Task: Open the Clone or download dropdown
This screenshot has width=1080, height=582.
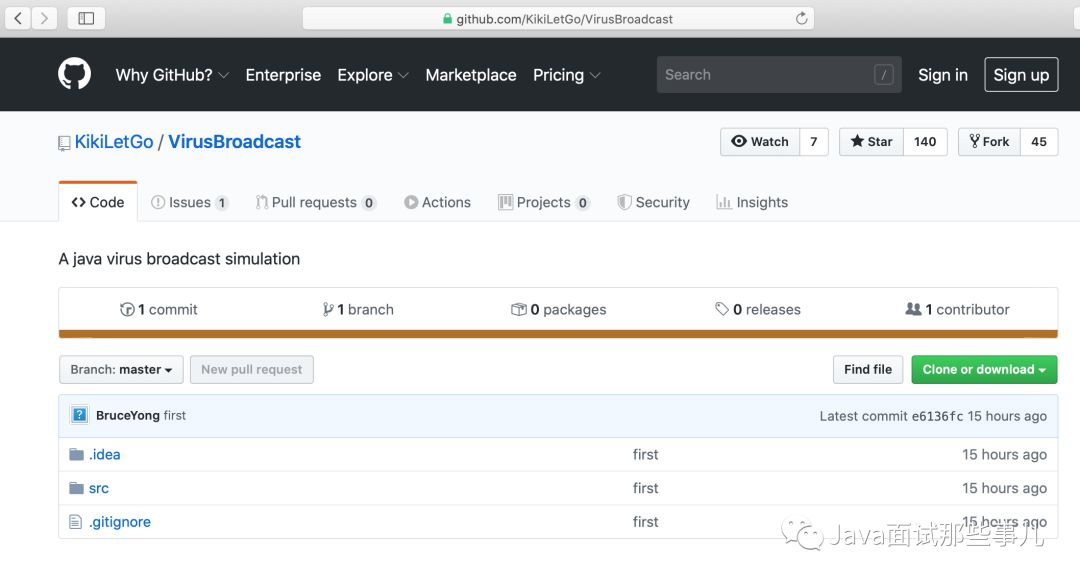Action: click(x=984, y=369)
